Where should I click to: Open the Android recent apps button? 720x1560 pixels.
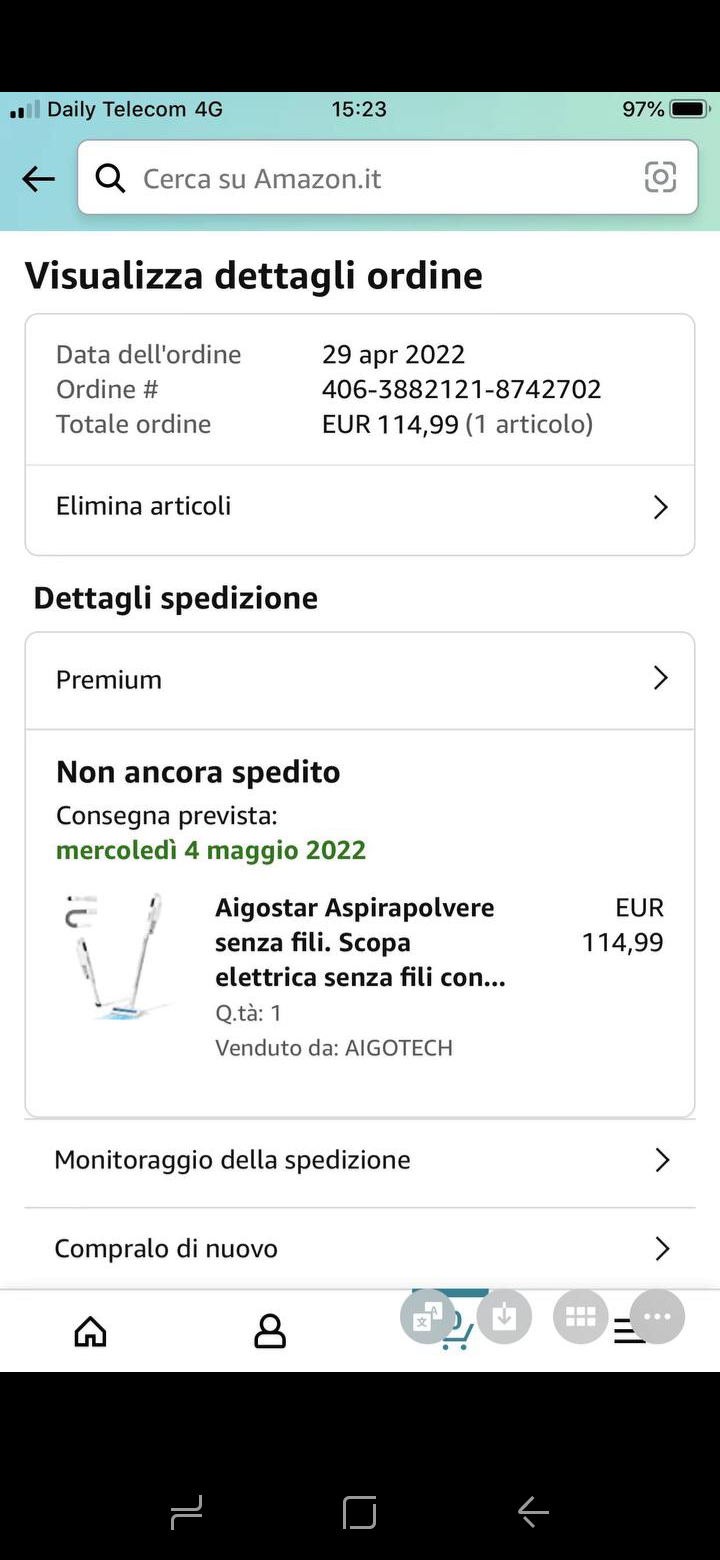tap(186, 1512)
